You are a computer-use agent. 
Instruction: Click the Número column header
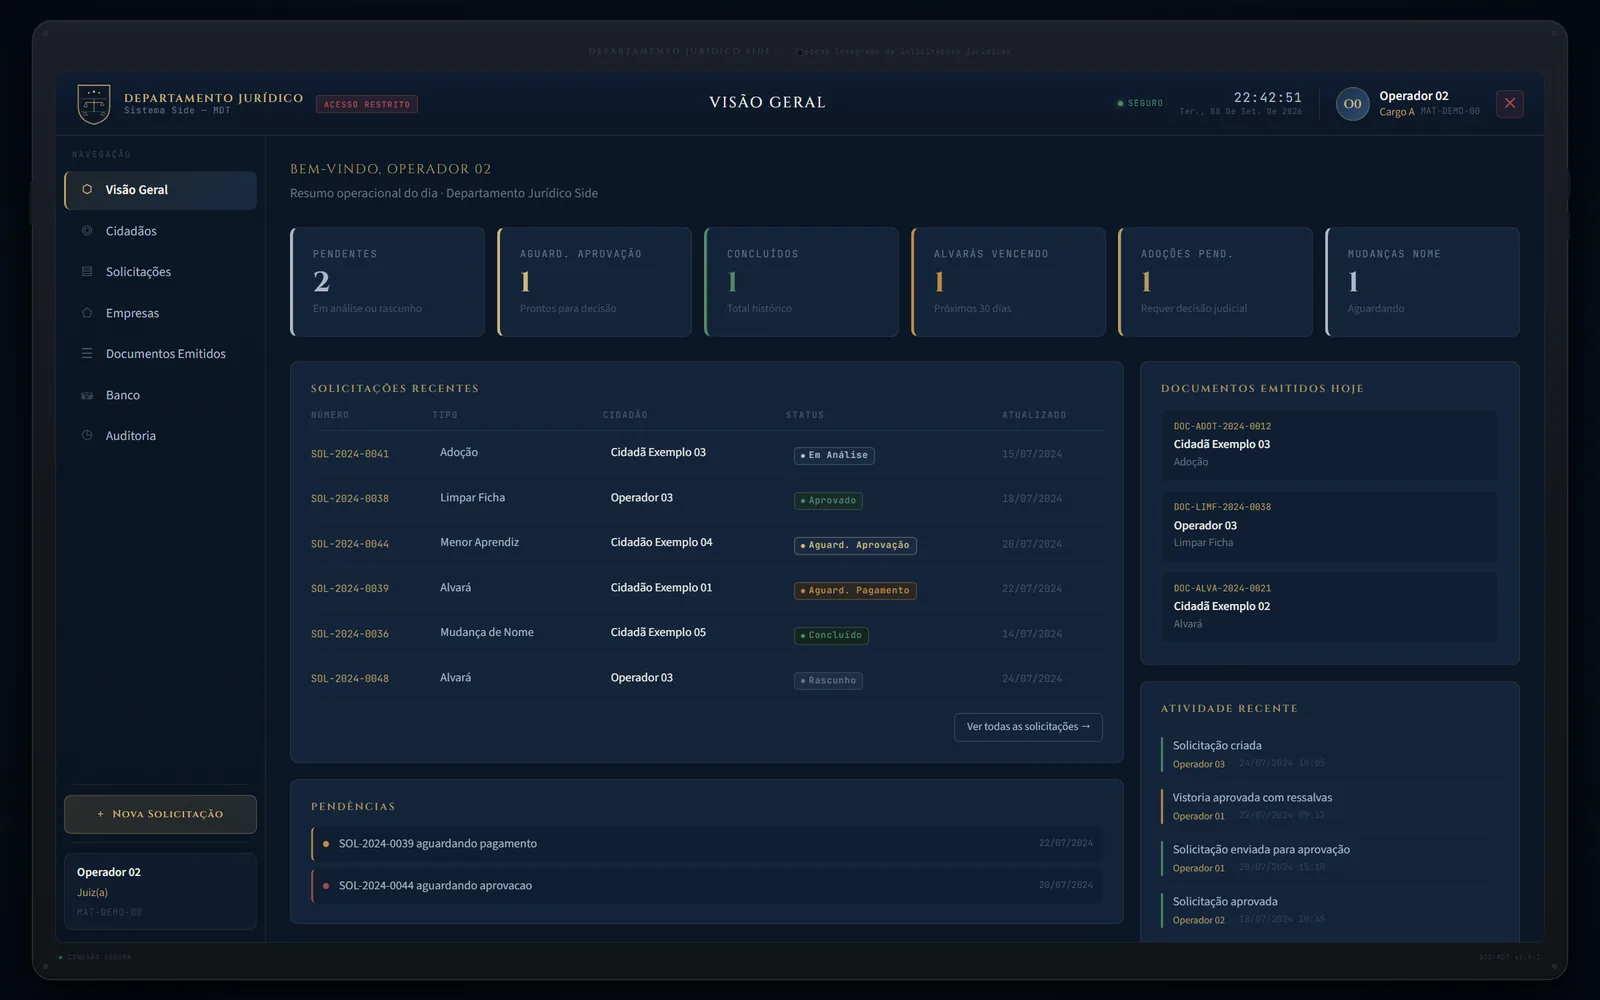pos(330,415)
